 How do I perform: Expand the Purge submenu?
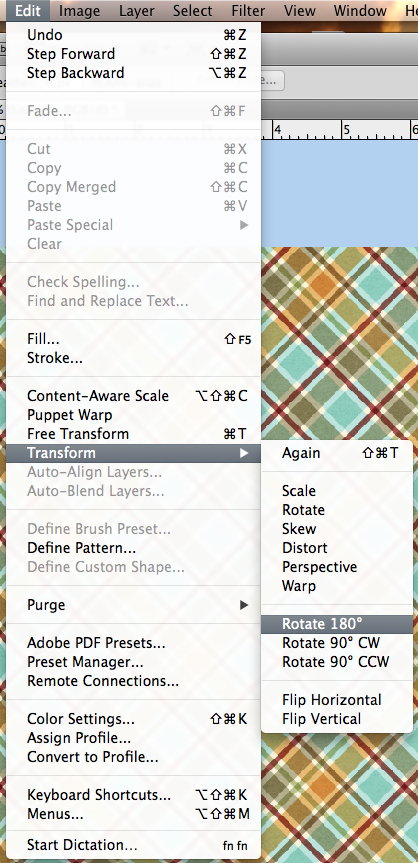[133, 605]
